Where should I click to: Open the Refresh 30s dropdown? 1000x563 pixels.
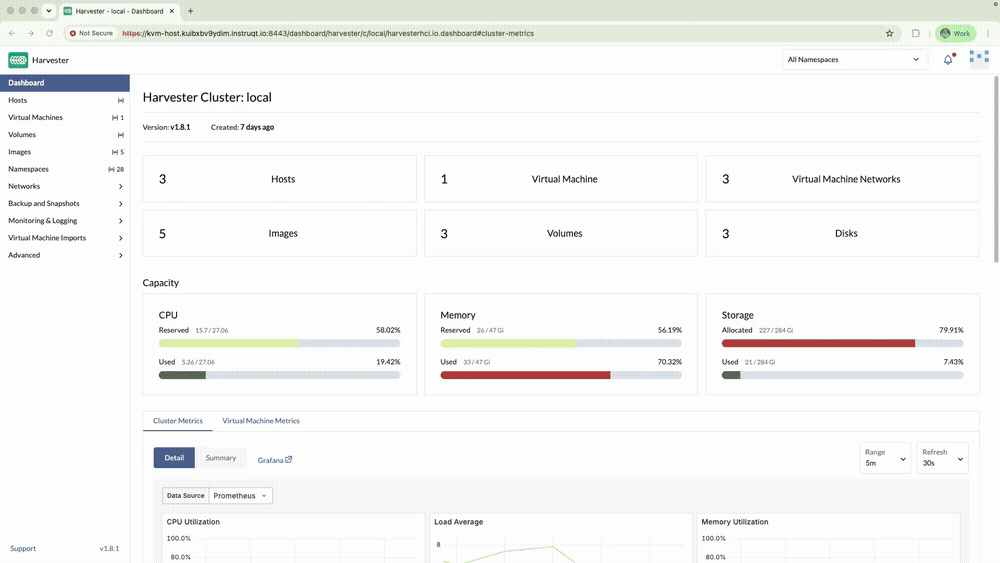pyautogui.click(x=943, y=458)
